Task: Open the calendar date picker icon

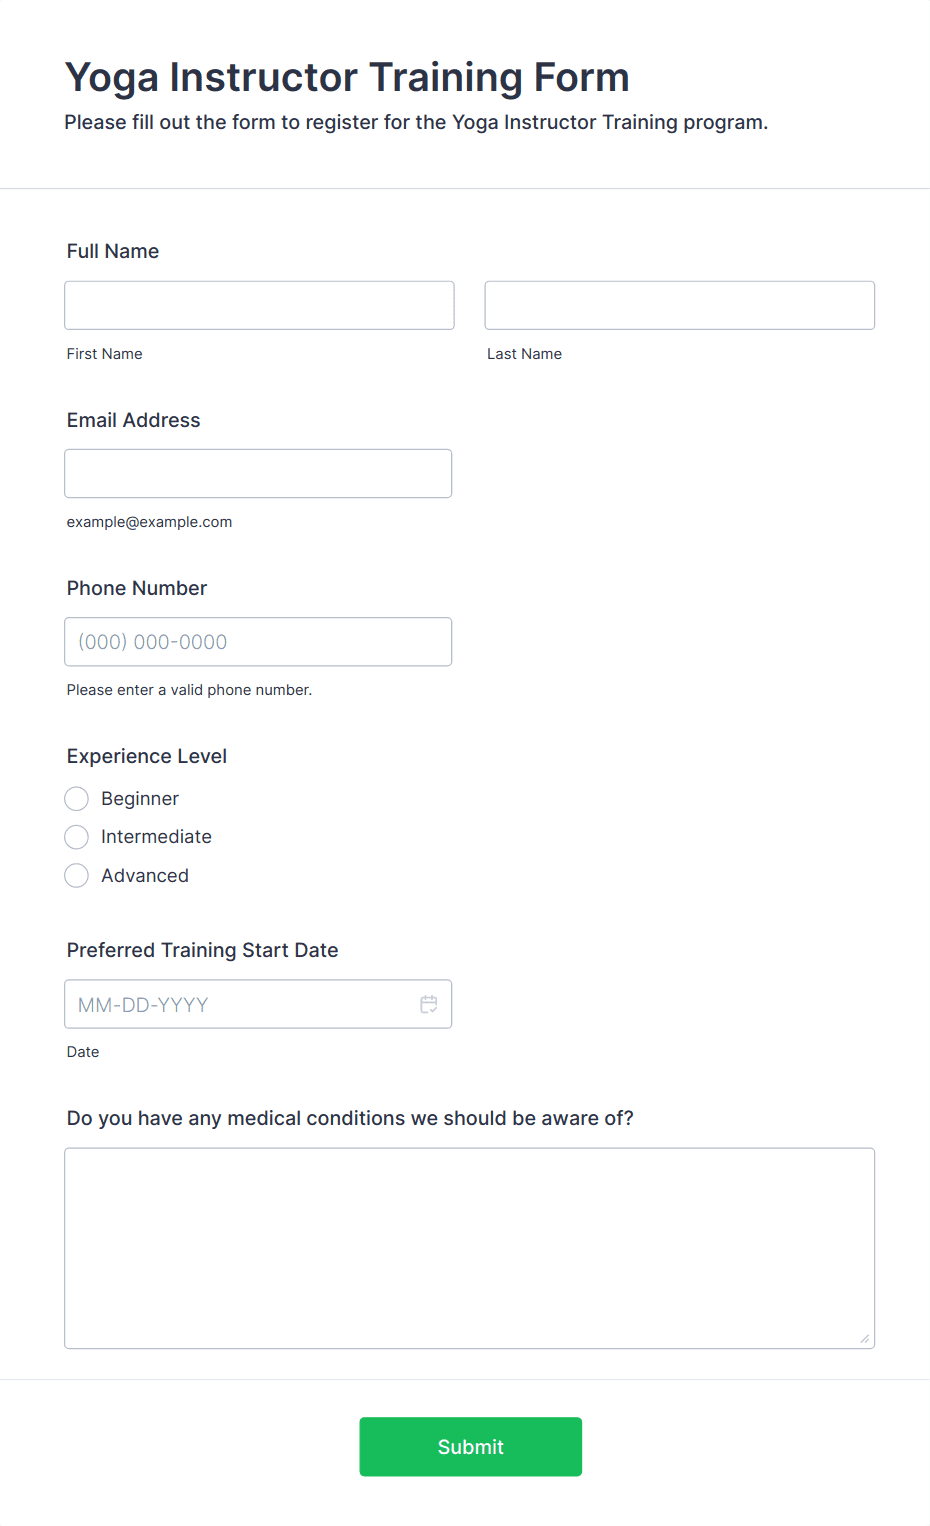Action: [429, 1004]
